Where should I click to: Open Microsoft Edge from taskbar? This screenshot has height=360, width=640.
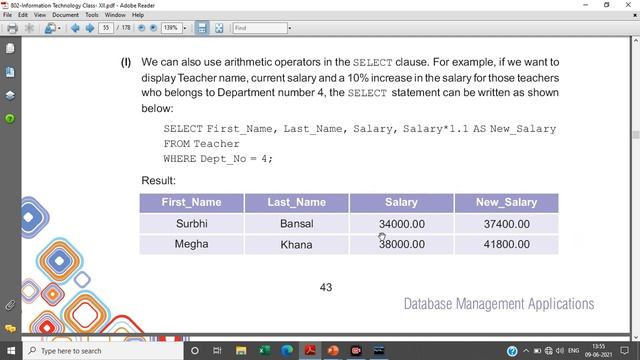coord(287,351)
